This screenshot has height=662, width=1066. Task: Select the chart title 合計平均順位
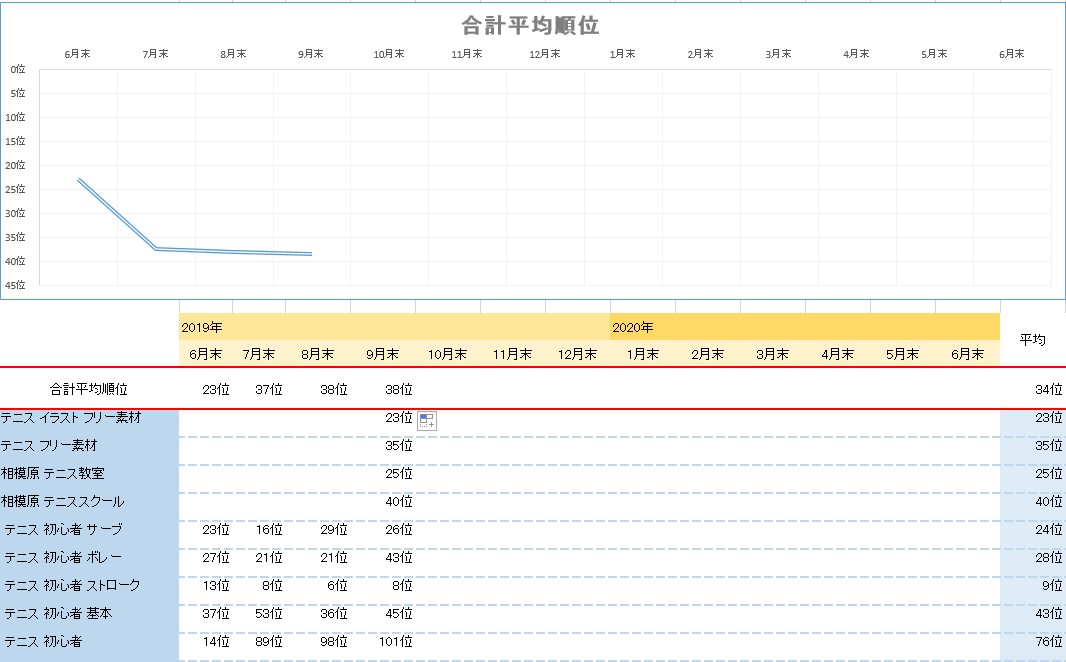click(x=530, y=25)
